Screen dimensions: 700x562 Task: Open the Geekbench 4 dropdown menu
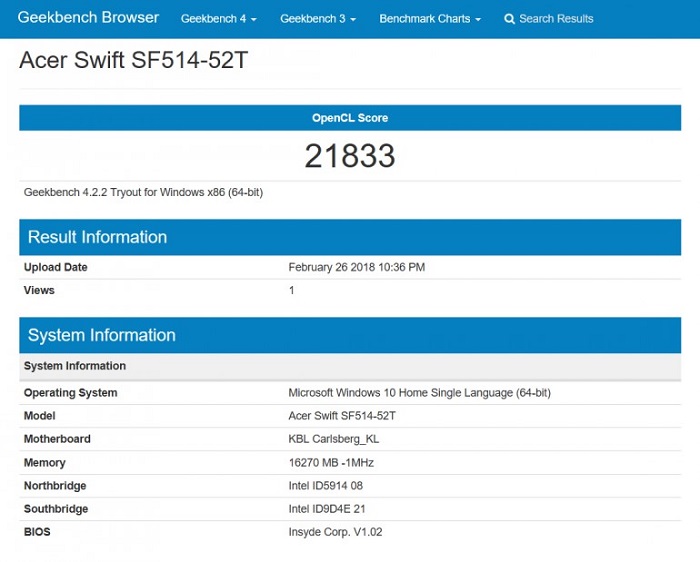click(x=218, y=19)
